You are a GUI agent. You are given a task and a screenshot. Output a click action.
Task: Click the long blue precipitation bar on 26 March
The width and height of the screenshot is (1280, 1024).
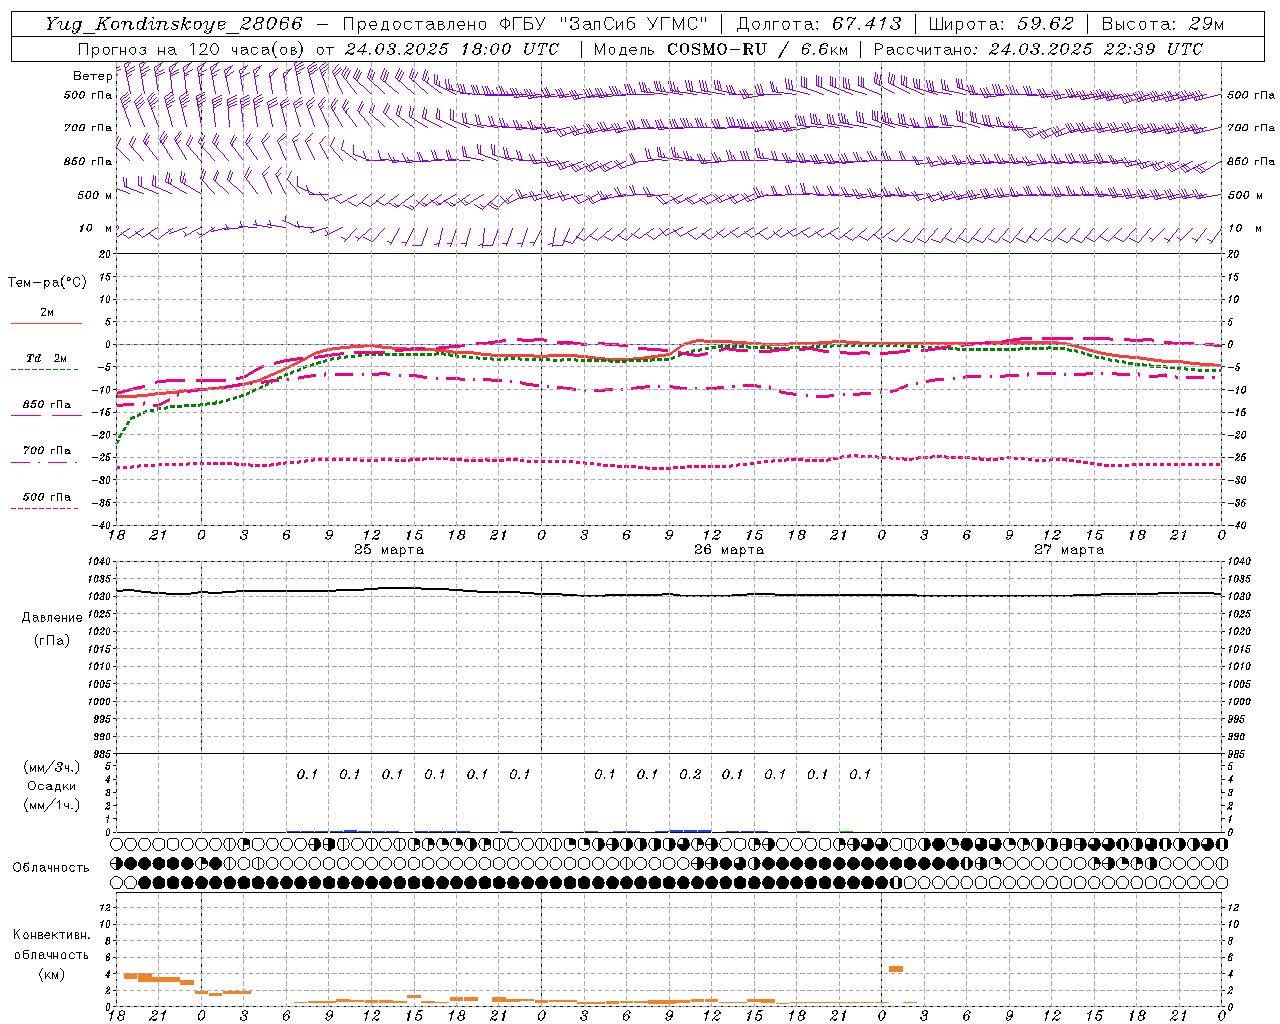click(690, 831)
